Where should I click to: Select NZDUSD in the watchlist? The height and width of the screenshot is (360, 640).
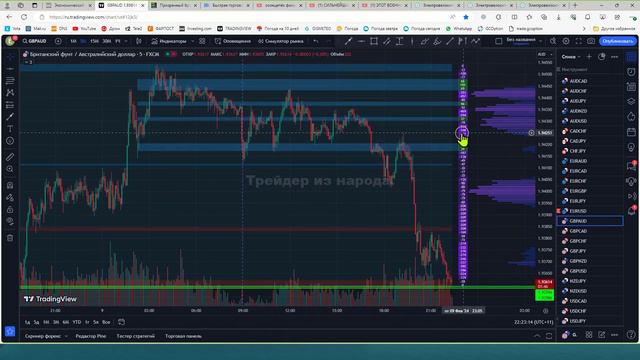tap(590, 291)
